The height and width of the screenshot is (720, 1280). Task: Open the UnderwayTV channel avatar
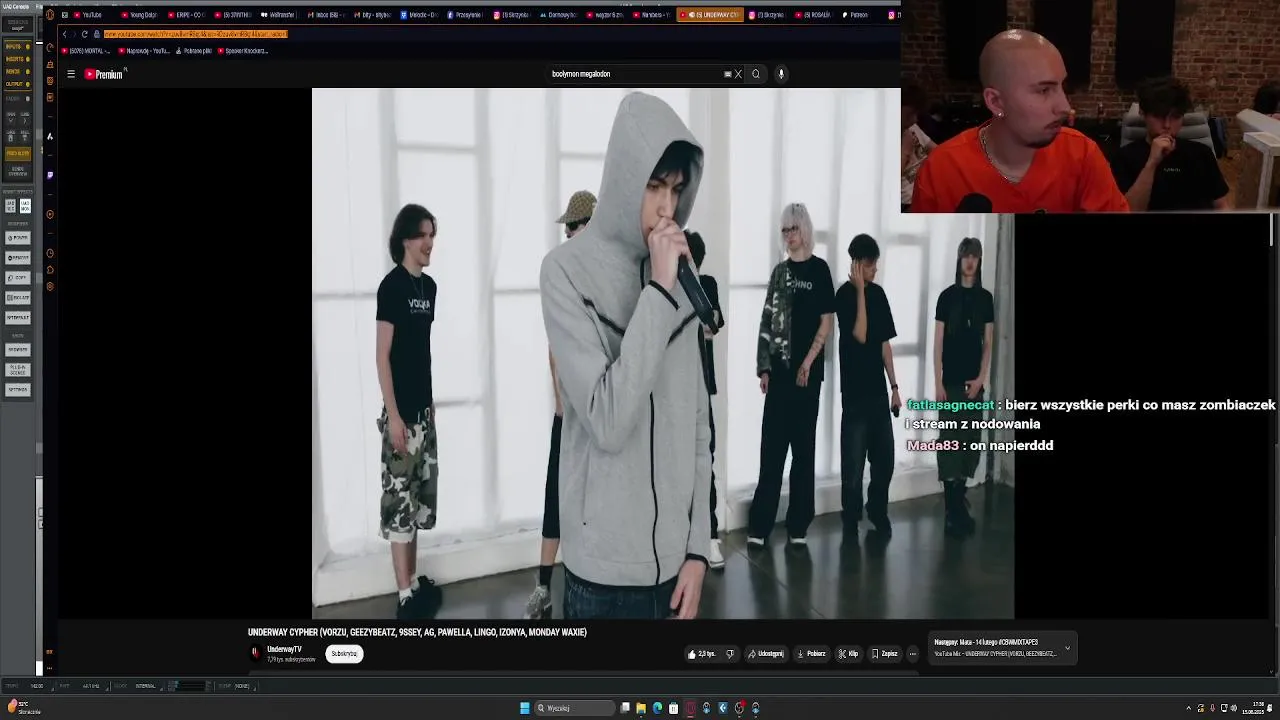pyautogui.click(x=255, y=653)
